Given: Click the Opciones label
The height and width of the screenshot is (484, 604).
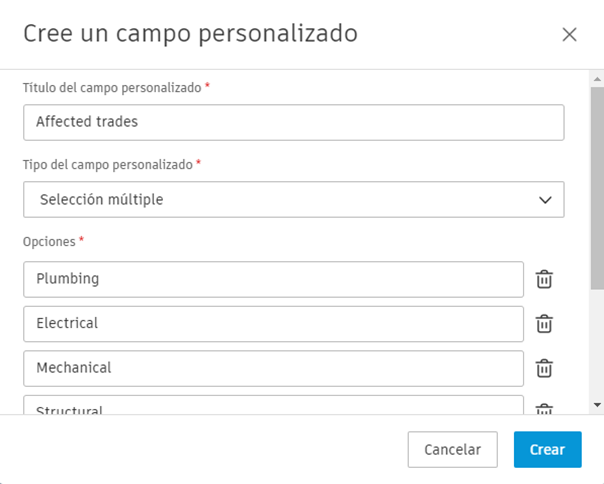Looking at the screenshot, I should 49,241.
